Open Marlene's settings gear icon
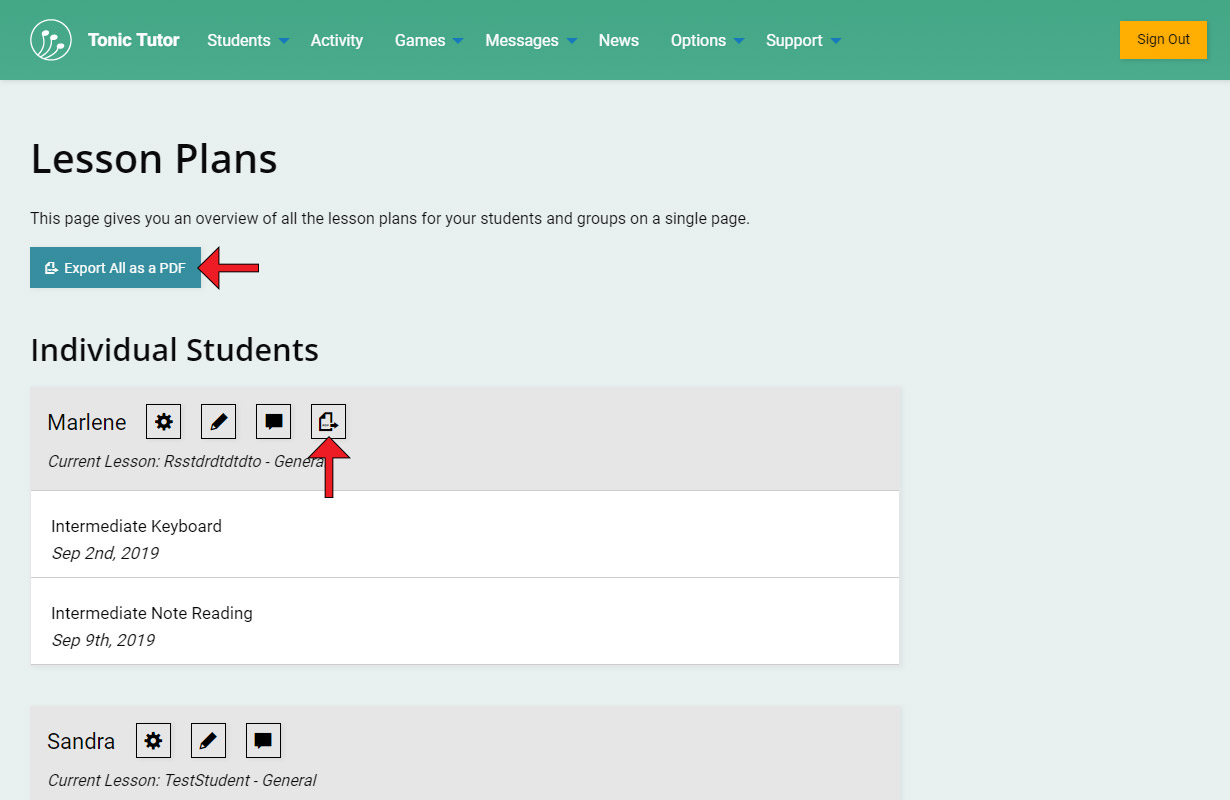1230x800 pixels. click(164, 422)
